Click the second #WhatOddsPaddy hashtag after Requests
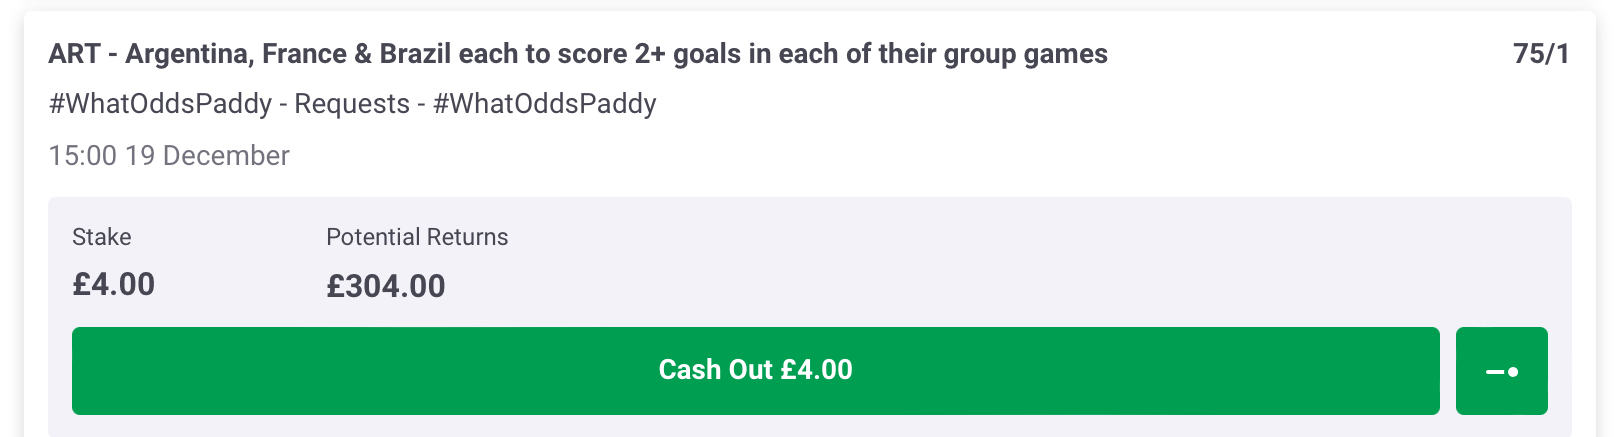Image resolution: width=1620 pixels, height=437 pixels. [545, 104]
